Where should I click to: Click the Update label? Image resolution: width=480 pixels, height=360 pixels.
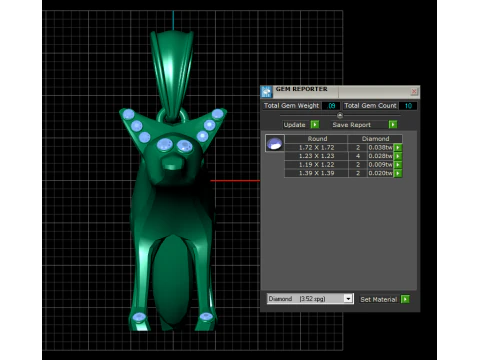pyautogui.click(x=294, y=125)
